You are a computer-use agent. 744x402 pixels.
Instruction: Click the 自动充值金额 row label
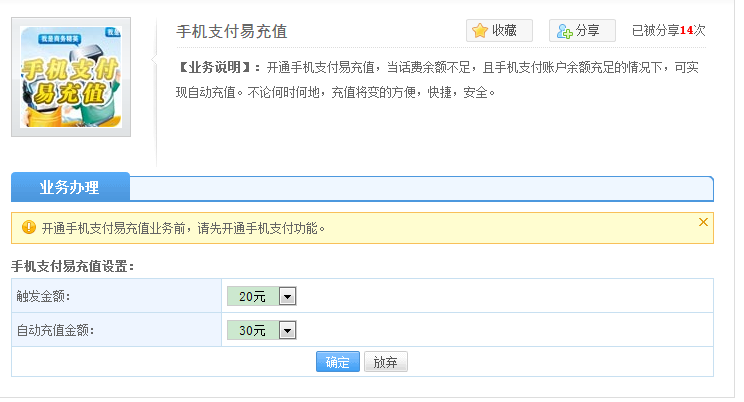[x=55, y=330]
